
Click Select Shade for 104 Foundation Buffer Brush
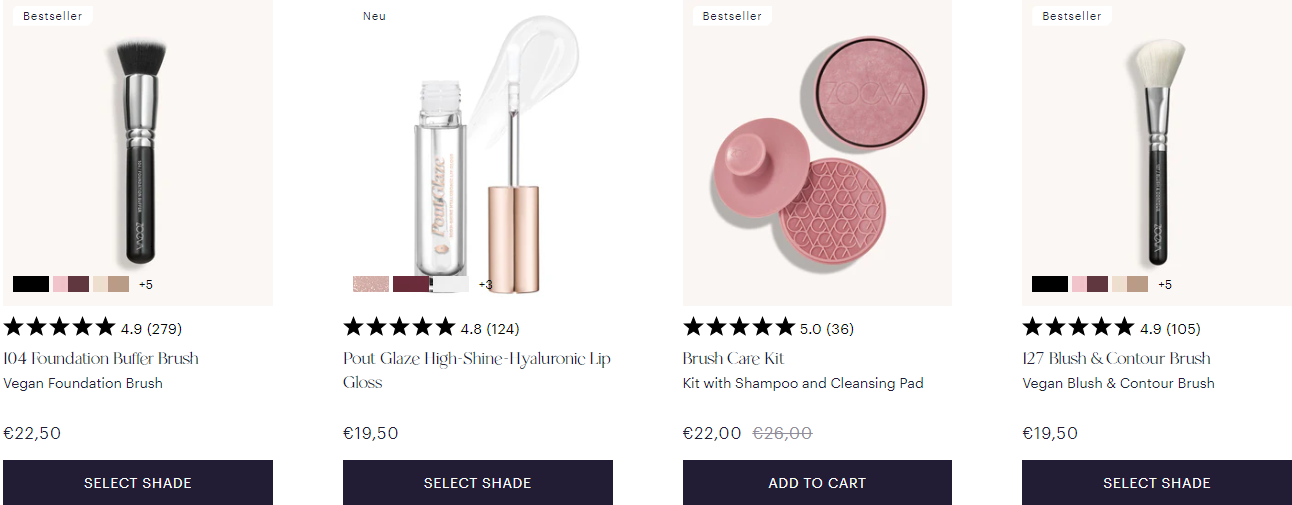138,482
